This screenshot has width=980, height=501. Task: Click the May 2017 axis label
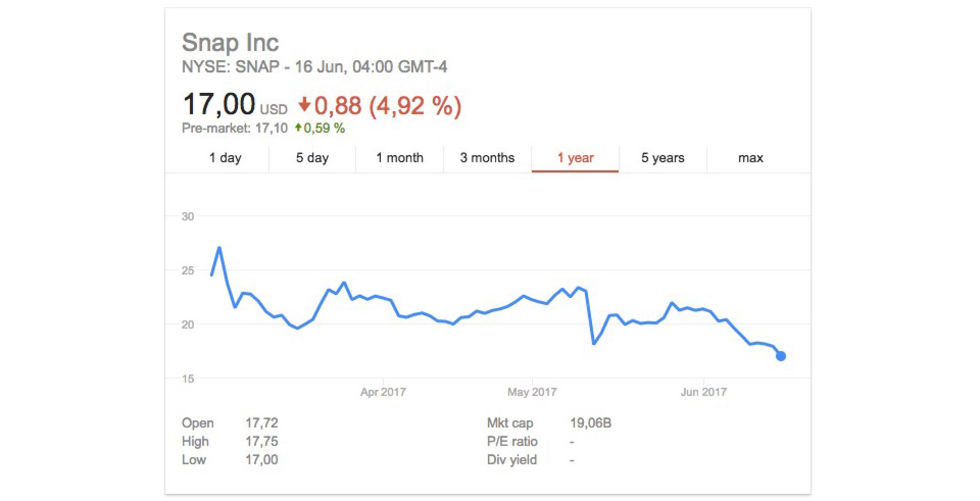(x=532, y=392)
